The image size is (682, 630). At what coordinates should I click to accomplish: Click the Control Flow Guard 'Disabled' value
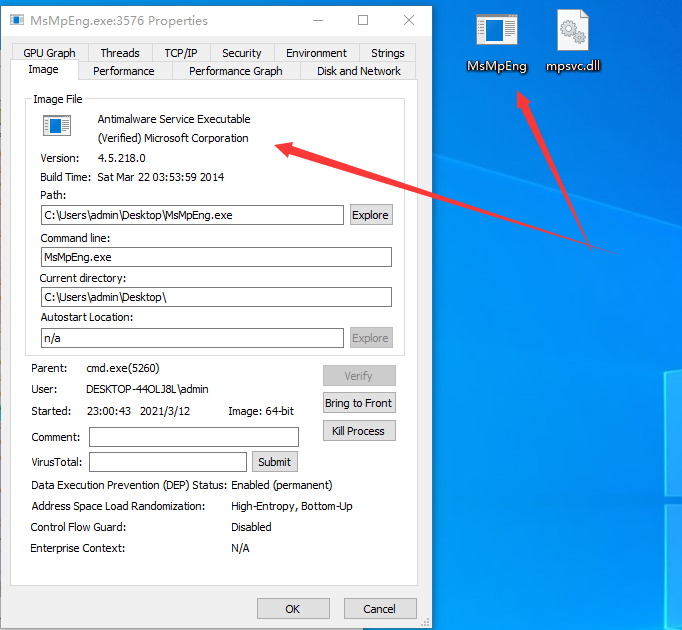pos(251,527)
